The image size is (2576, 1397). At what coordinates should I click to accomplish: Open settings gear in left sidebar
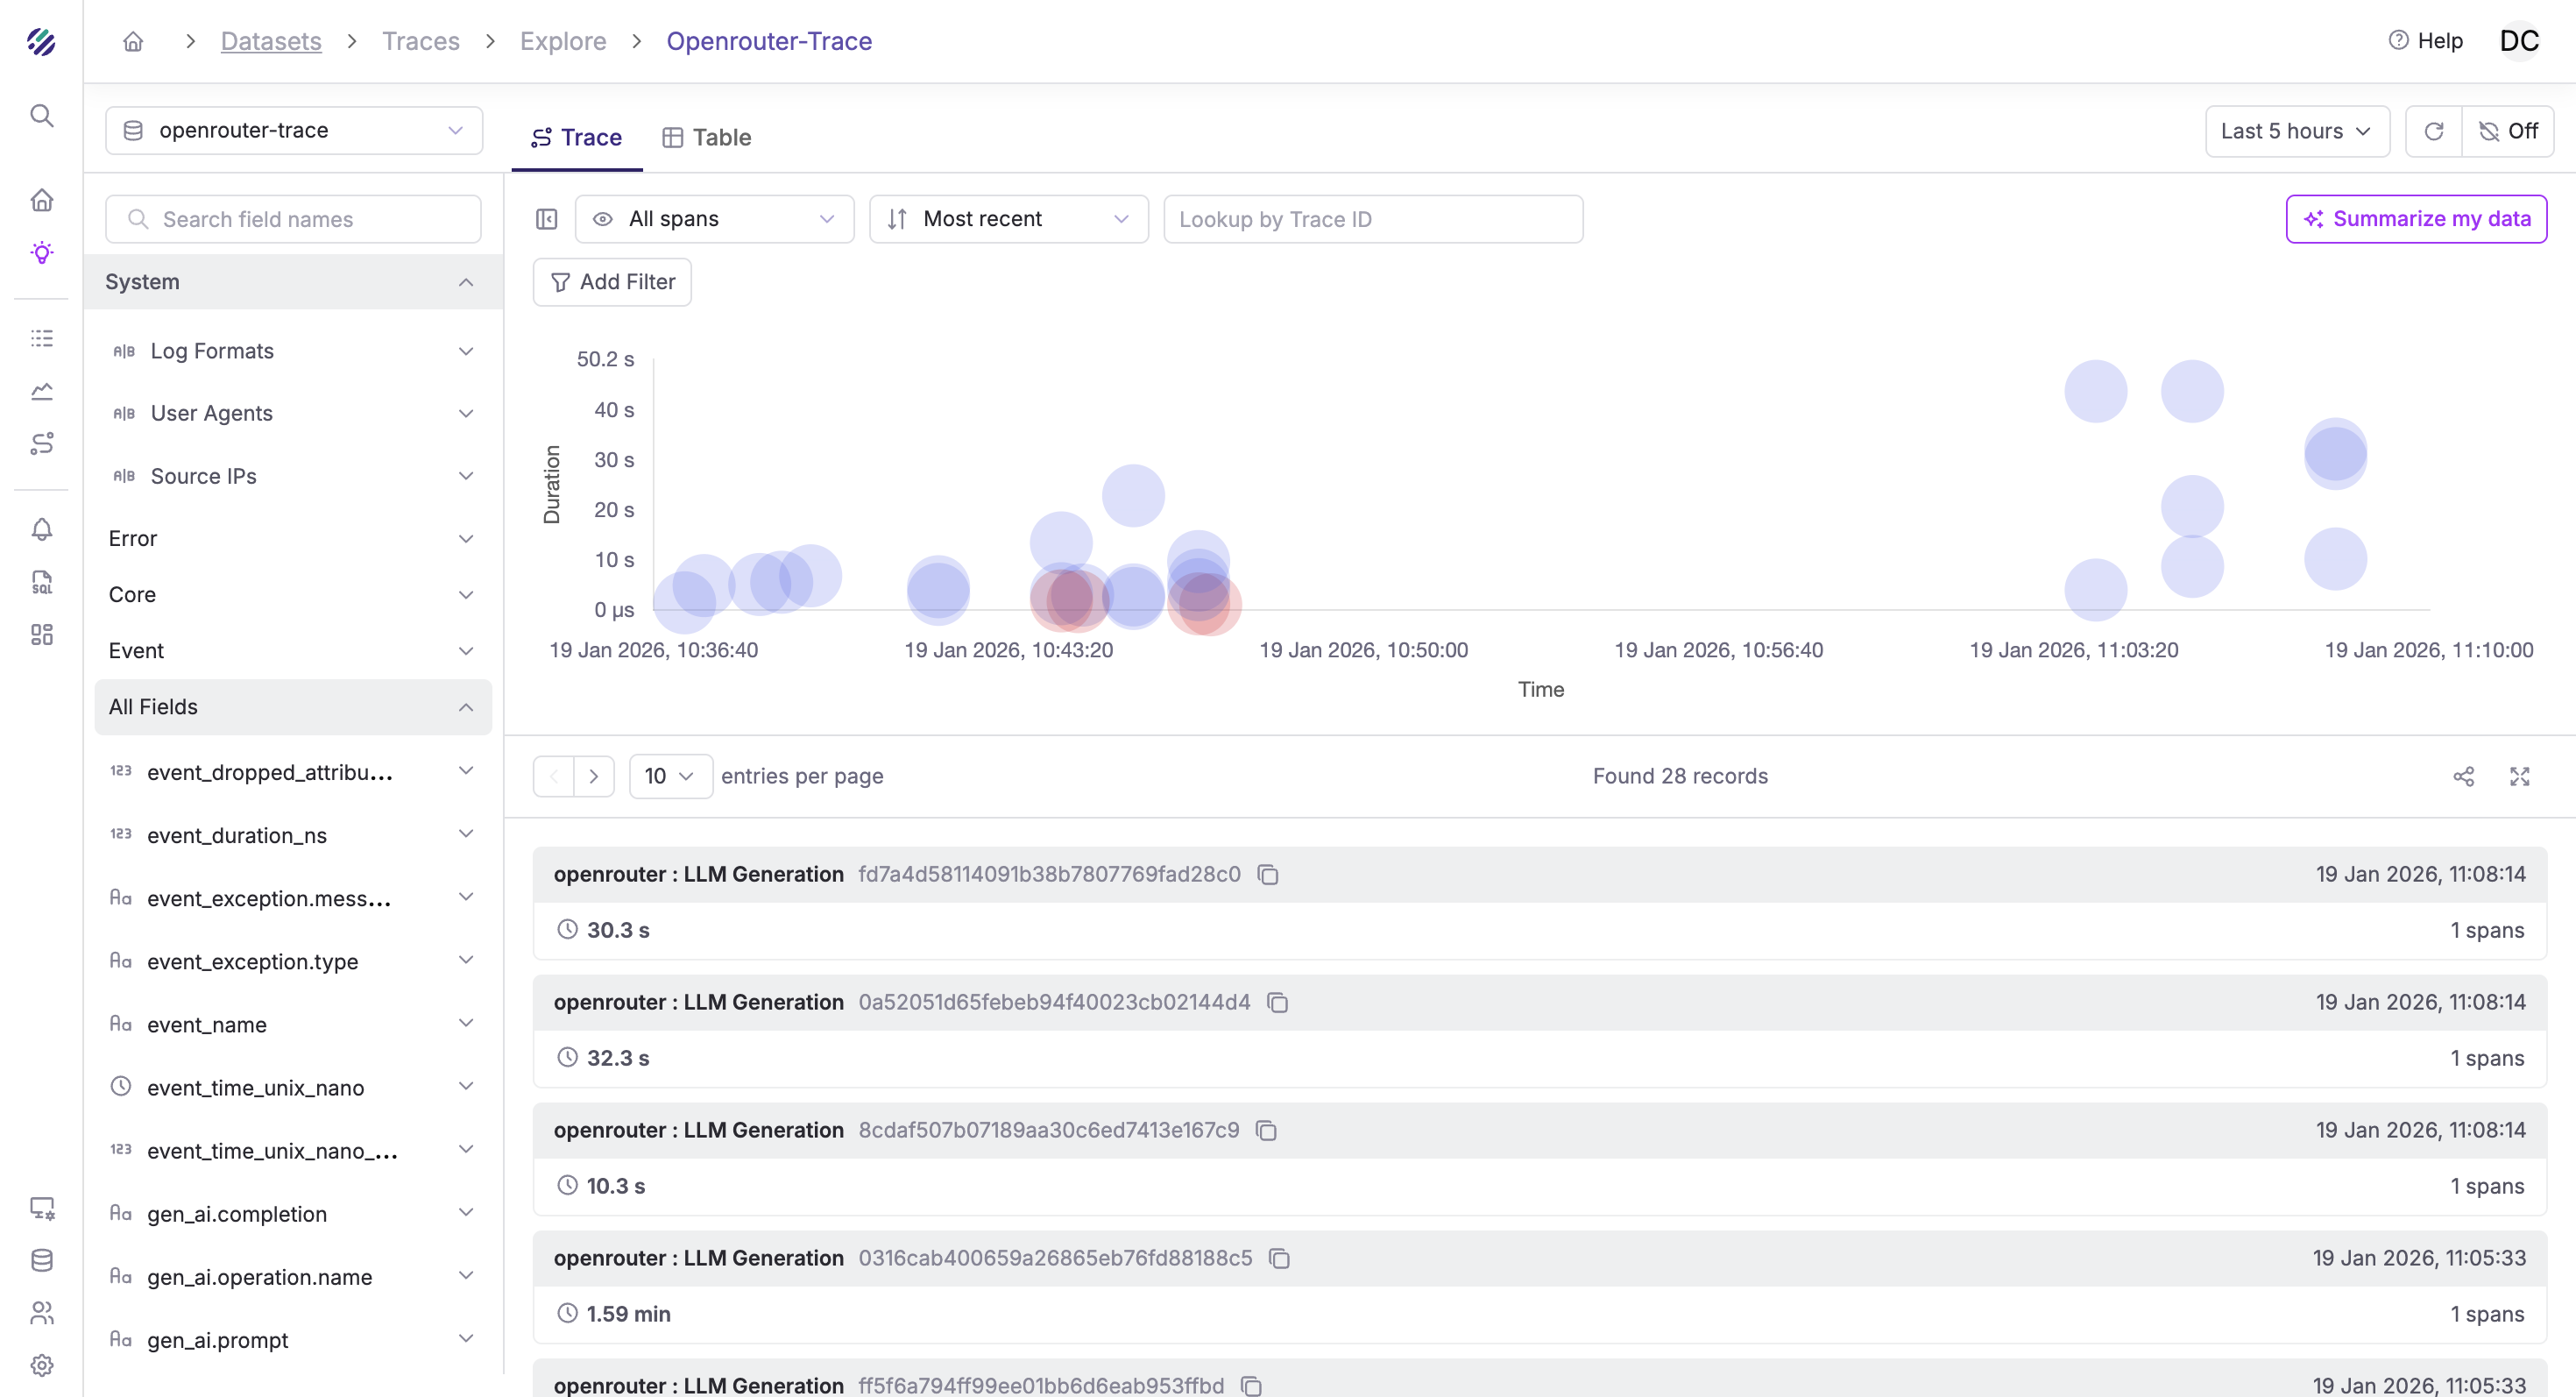(x=41, y=1365)
